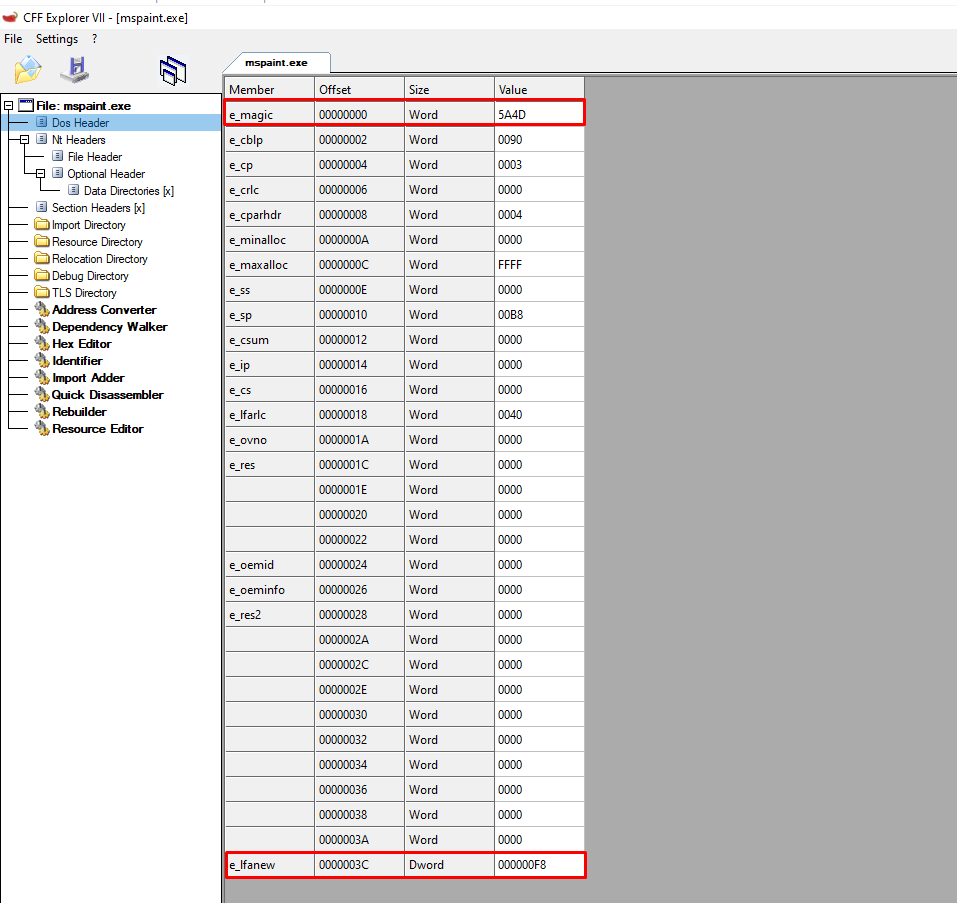
Task: Select Data Directories [x] in the tree
Action: (129, 191)
